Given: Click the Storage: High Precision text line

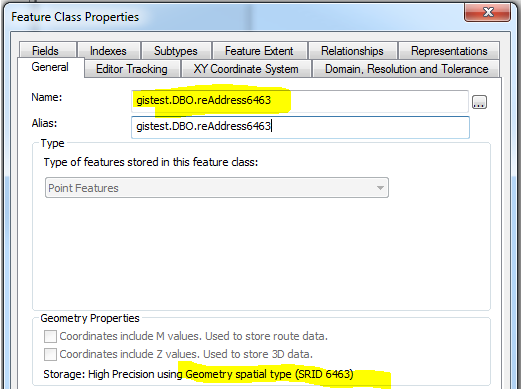Looking at the screenshot, I should (198, 374).
